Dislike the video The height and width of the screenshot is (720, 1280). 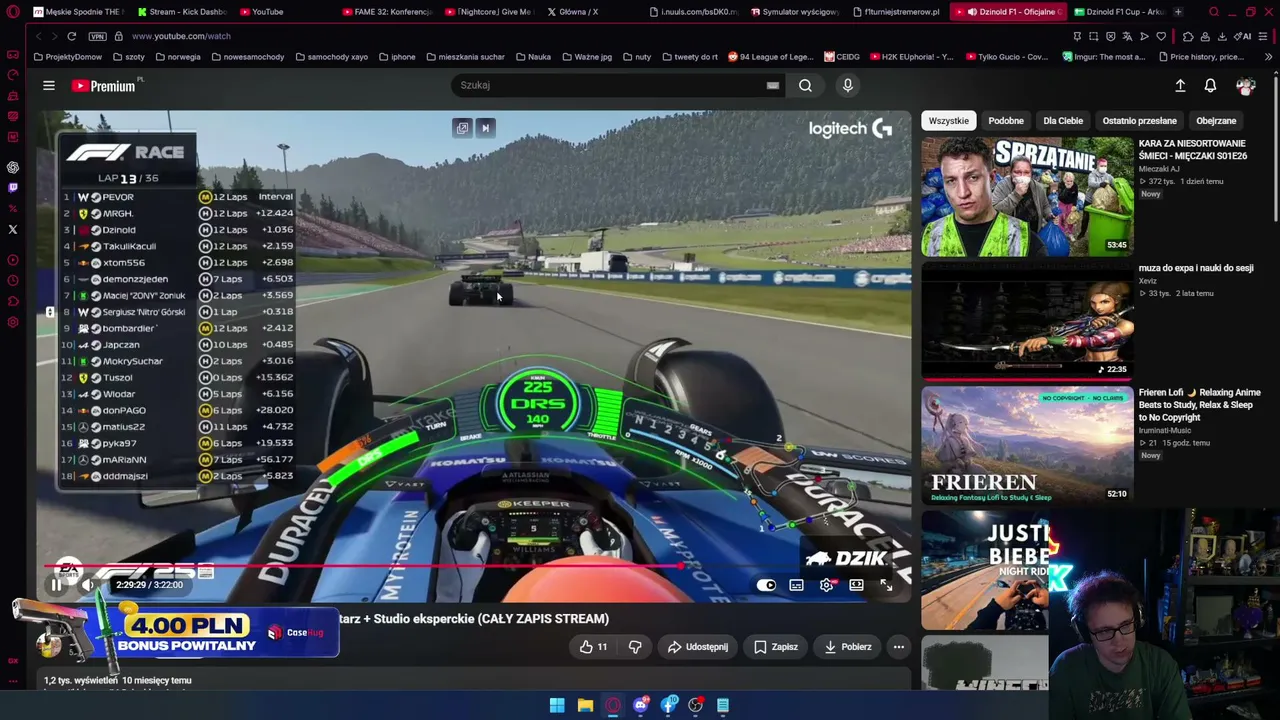(635, 647)
